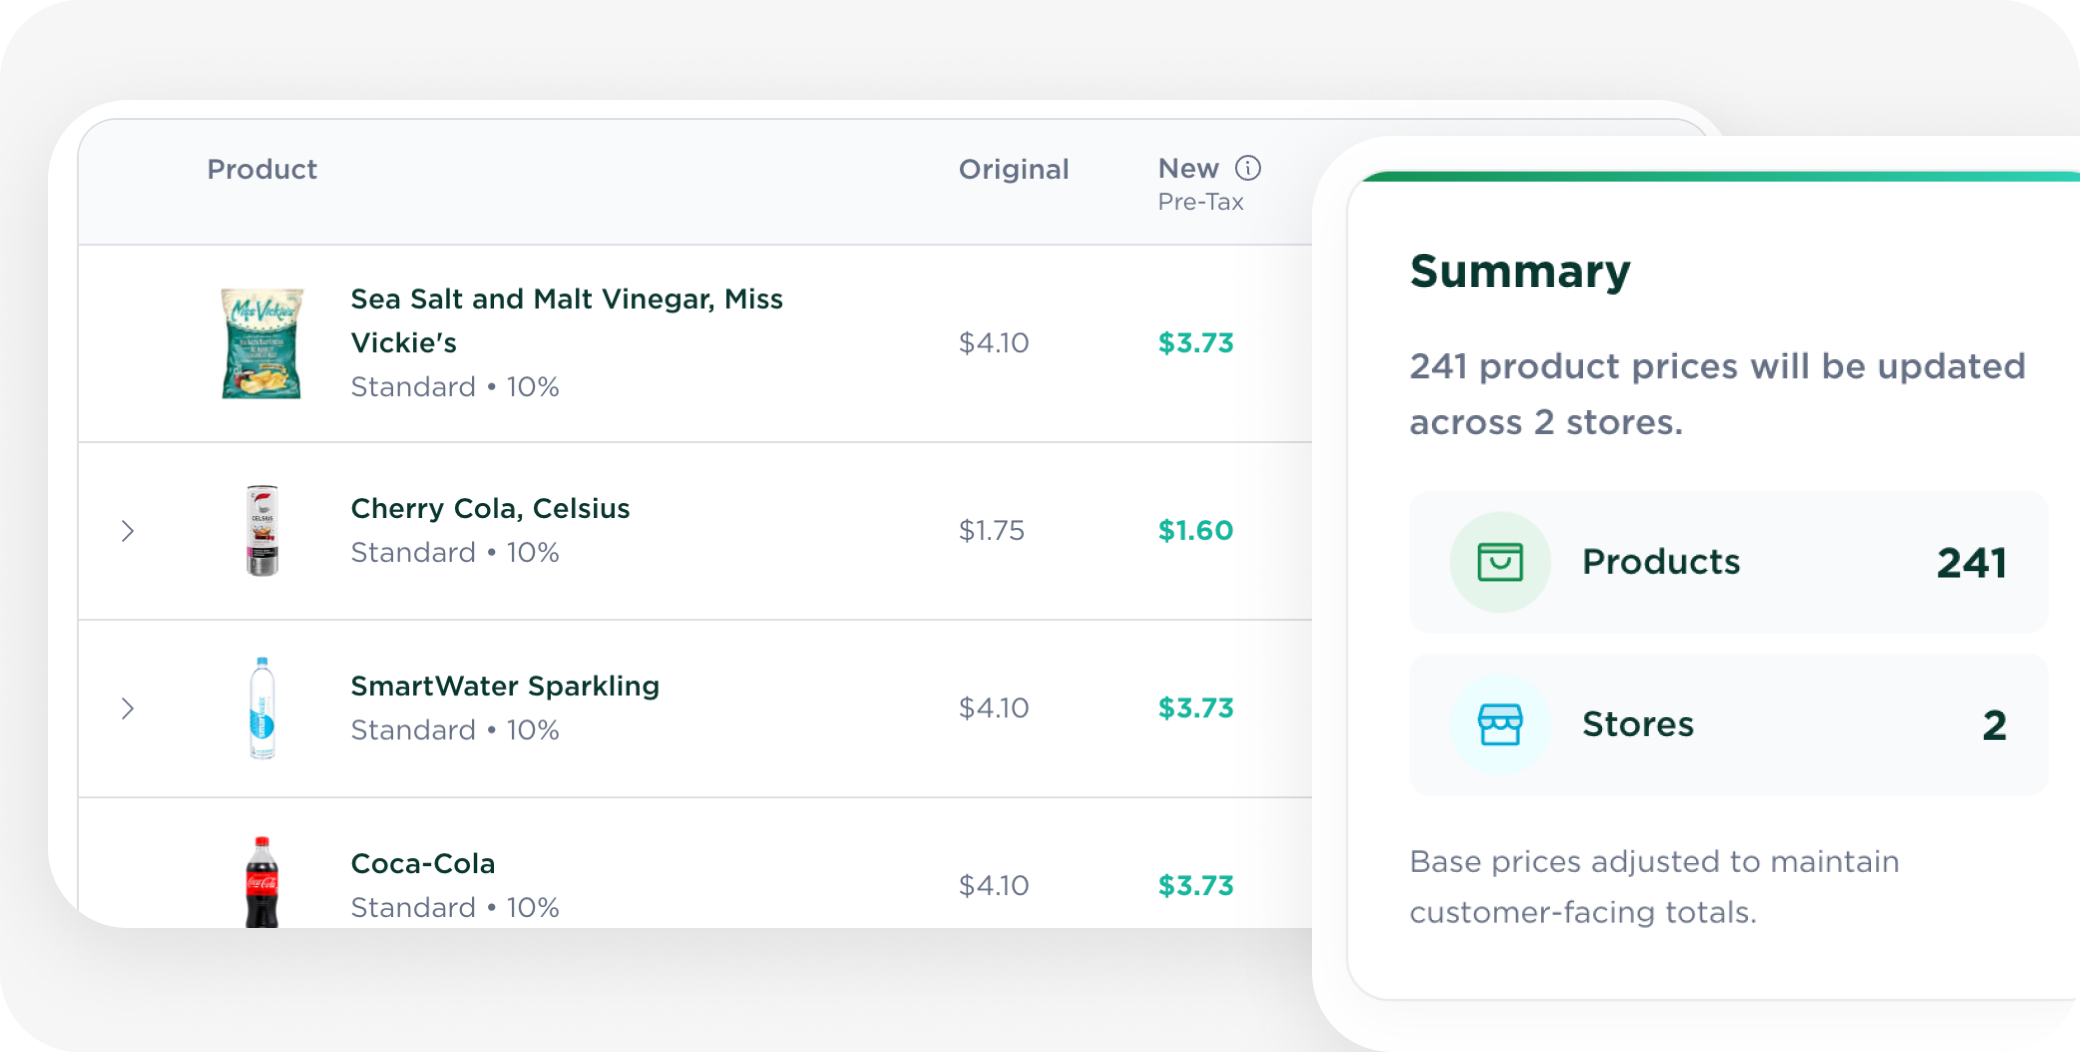Open Sea Salt and Malt Vinegar product name
Screen dimensions: 2080x1052
(x=566, y=320)
